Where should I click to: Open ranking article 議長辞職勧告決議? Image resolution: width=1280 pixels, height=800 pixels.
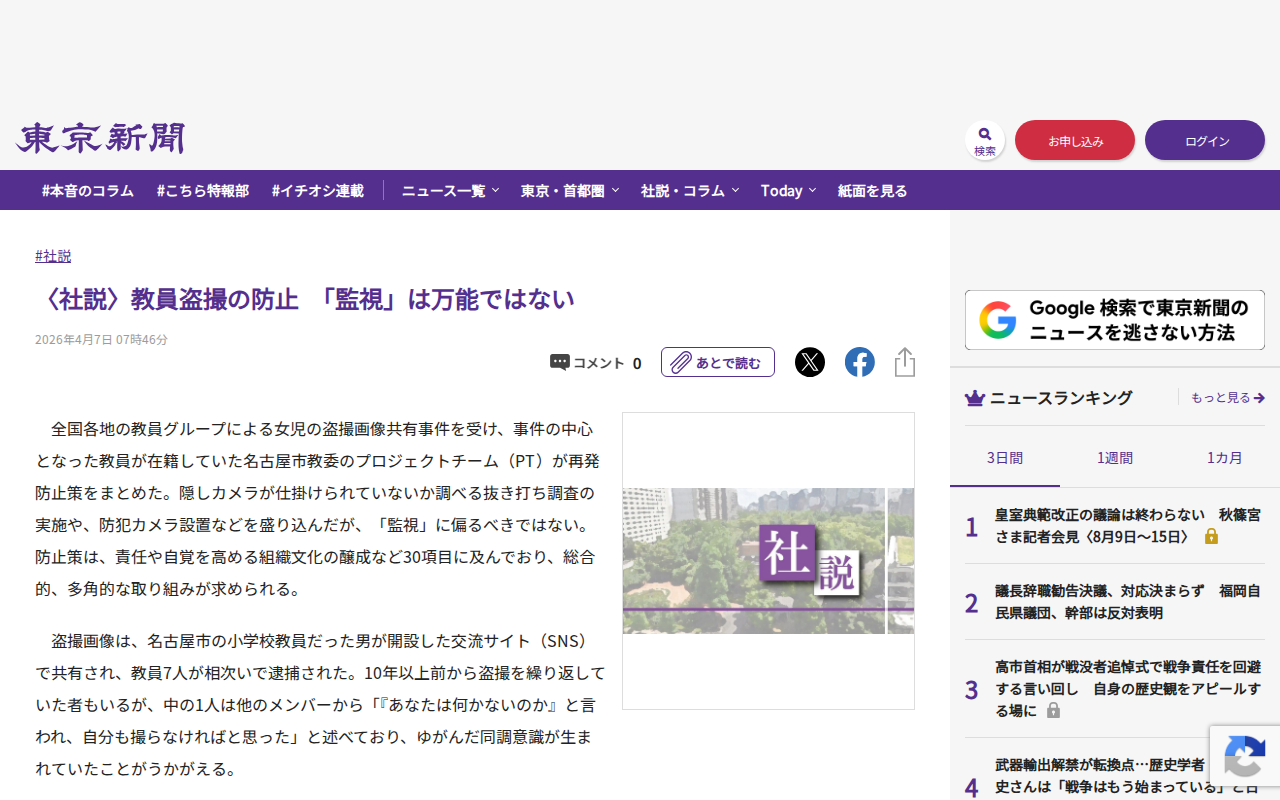pyautogui.click(x=1128, y=602)
